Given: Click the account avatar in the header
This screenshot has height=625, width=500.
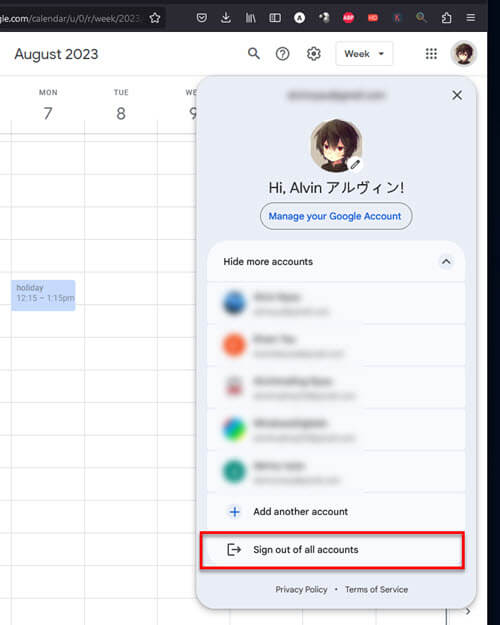Looking at the screenshot, I should pyautogui.click(x=464, y=53).
